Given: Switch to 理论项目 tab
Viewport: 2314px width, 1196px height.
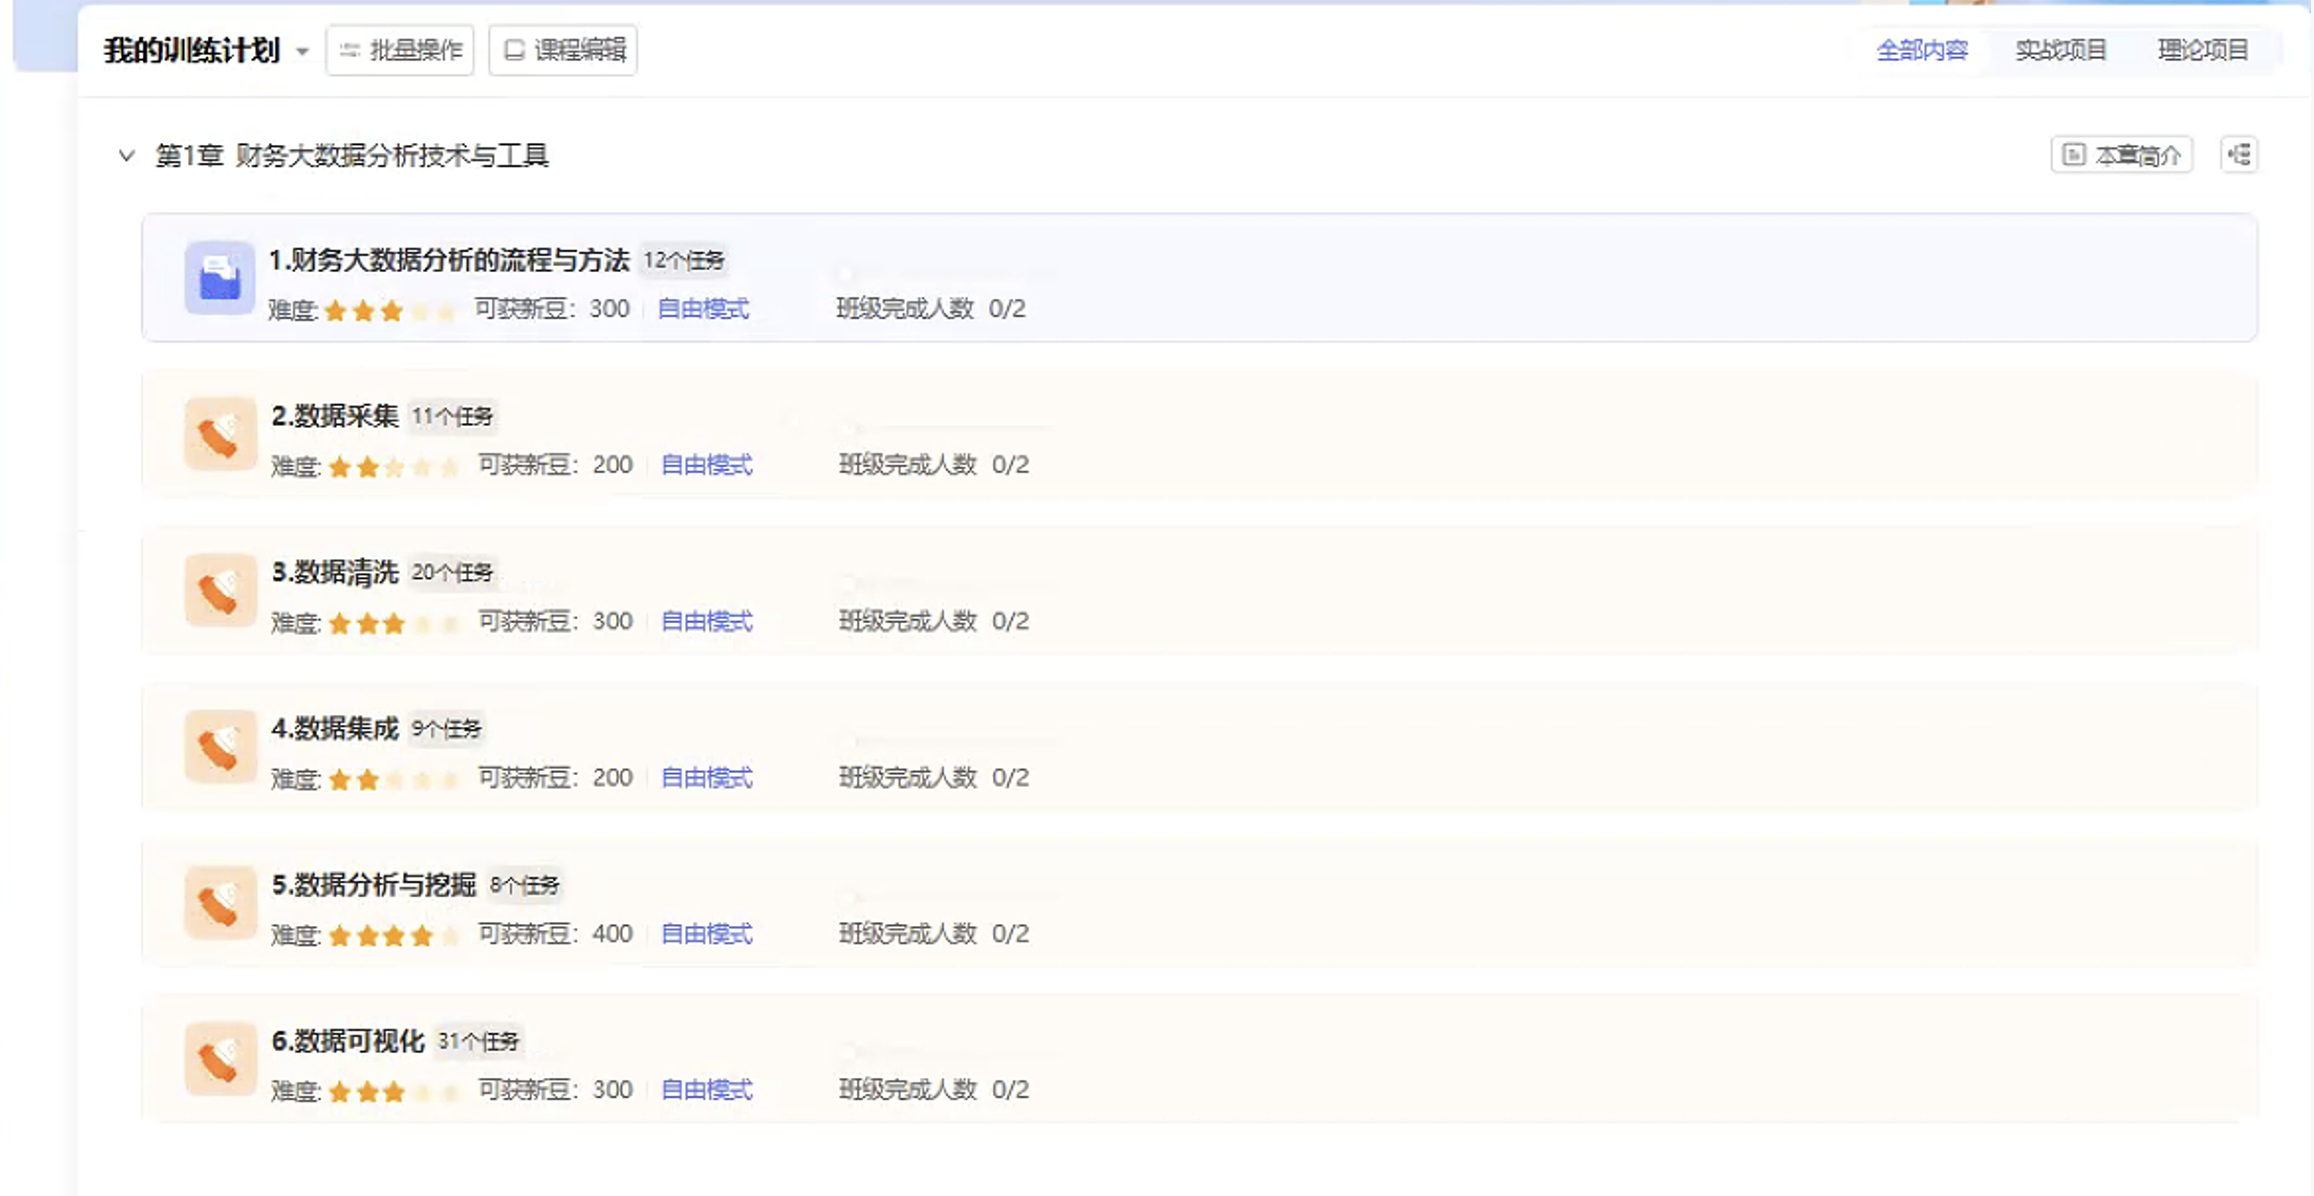Looking at the screenshot, I should pyautogui.click(x=2202, y=50).
